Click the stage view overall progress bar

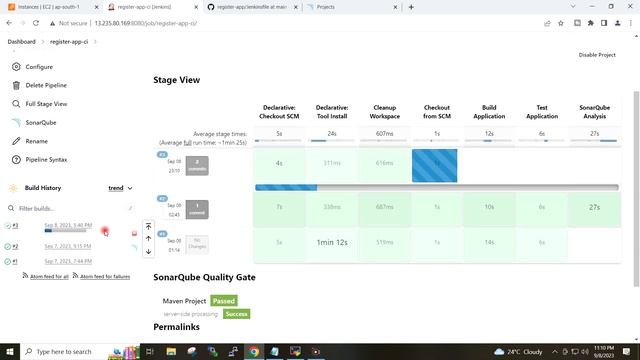click(x=437, y=187)
